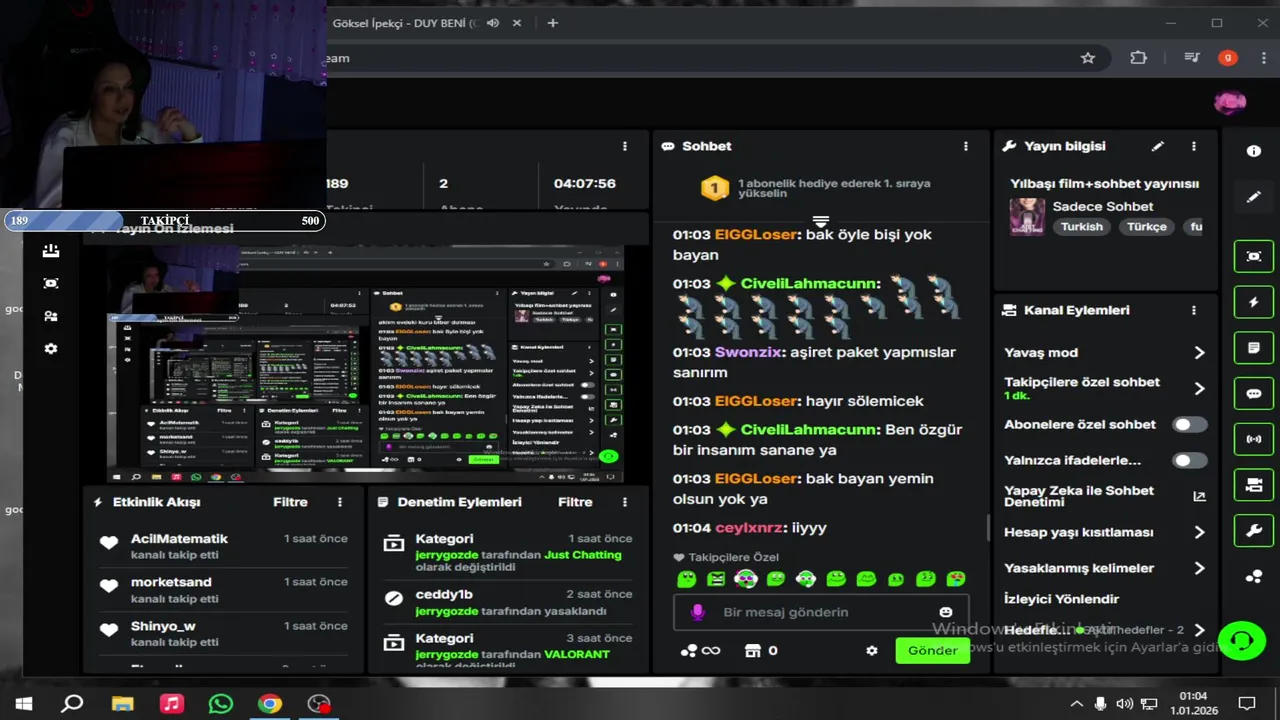The height and width of the screenshot is (720, 1280).
Task: Mute the Göksel İpekçi browser tab audio
Action: click(x=492, y=23)
